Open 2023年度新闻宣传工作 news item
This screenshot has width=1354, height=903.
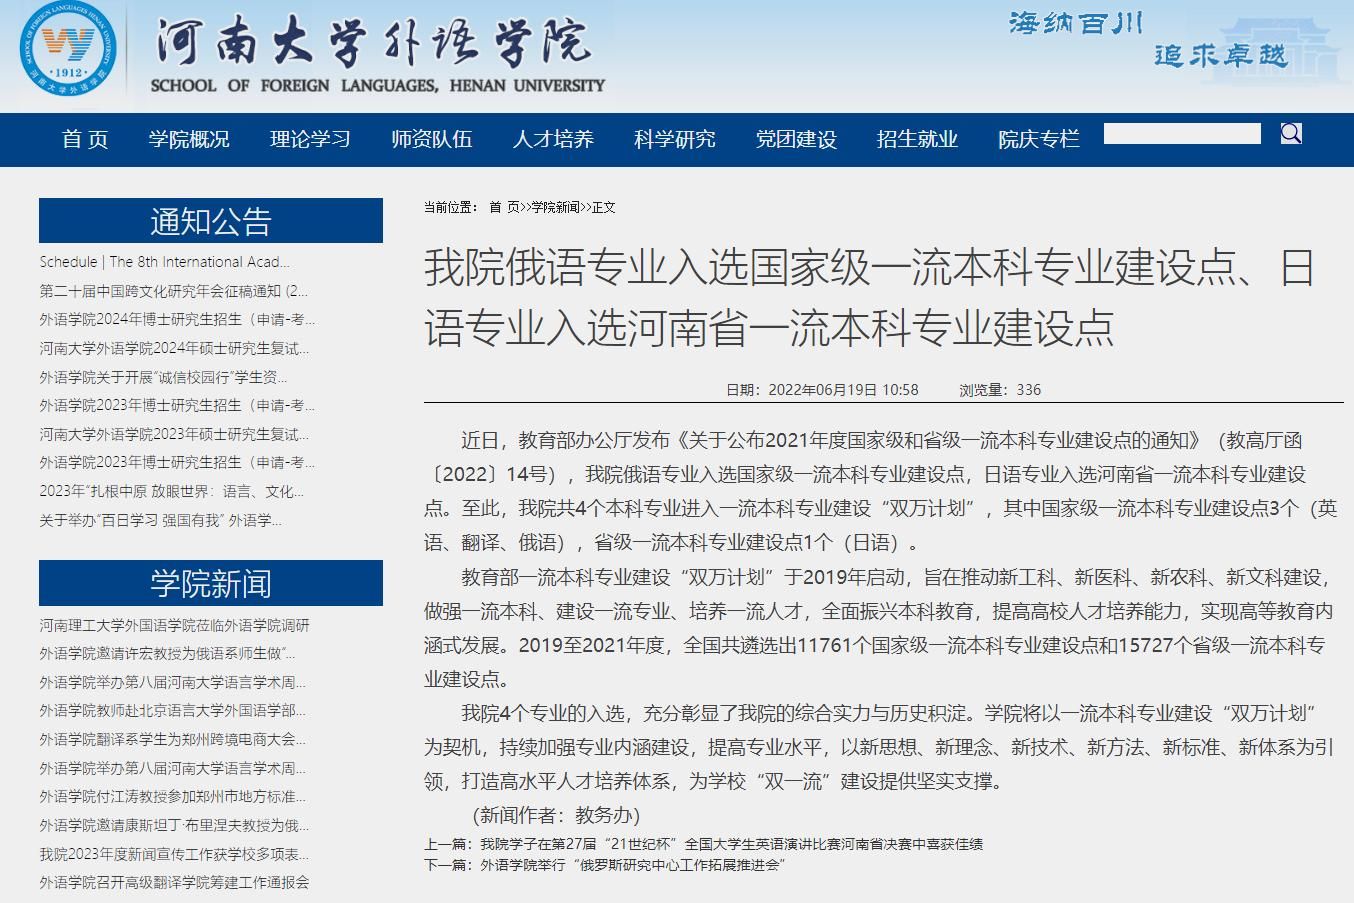[x=174, y=854]
